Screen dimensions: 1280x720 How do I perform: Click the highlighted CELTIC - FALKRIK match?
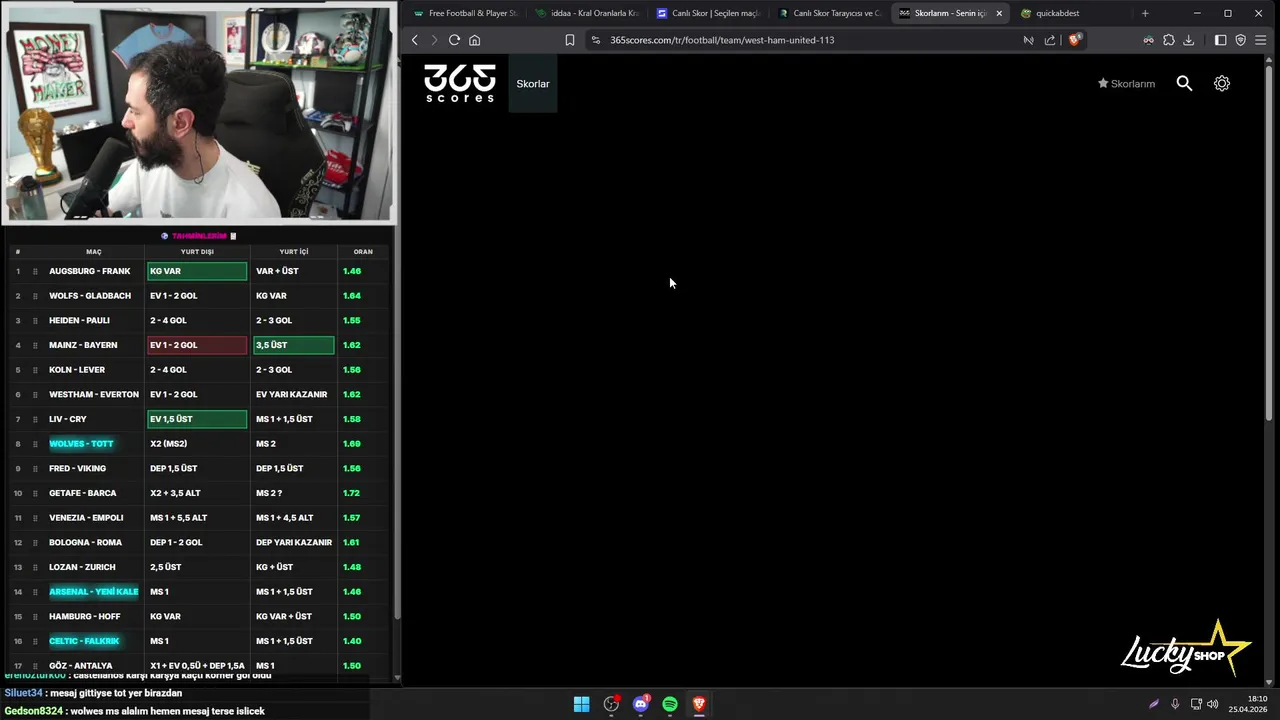click(x=84, y=641)
